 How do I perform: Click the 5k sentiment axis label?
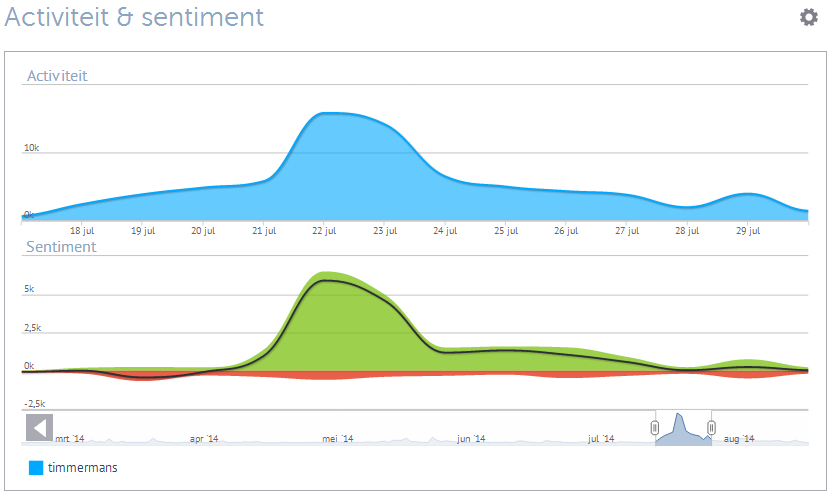click(29, 289)
